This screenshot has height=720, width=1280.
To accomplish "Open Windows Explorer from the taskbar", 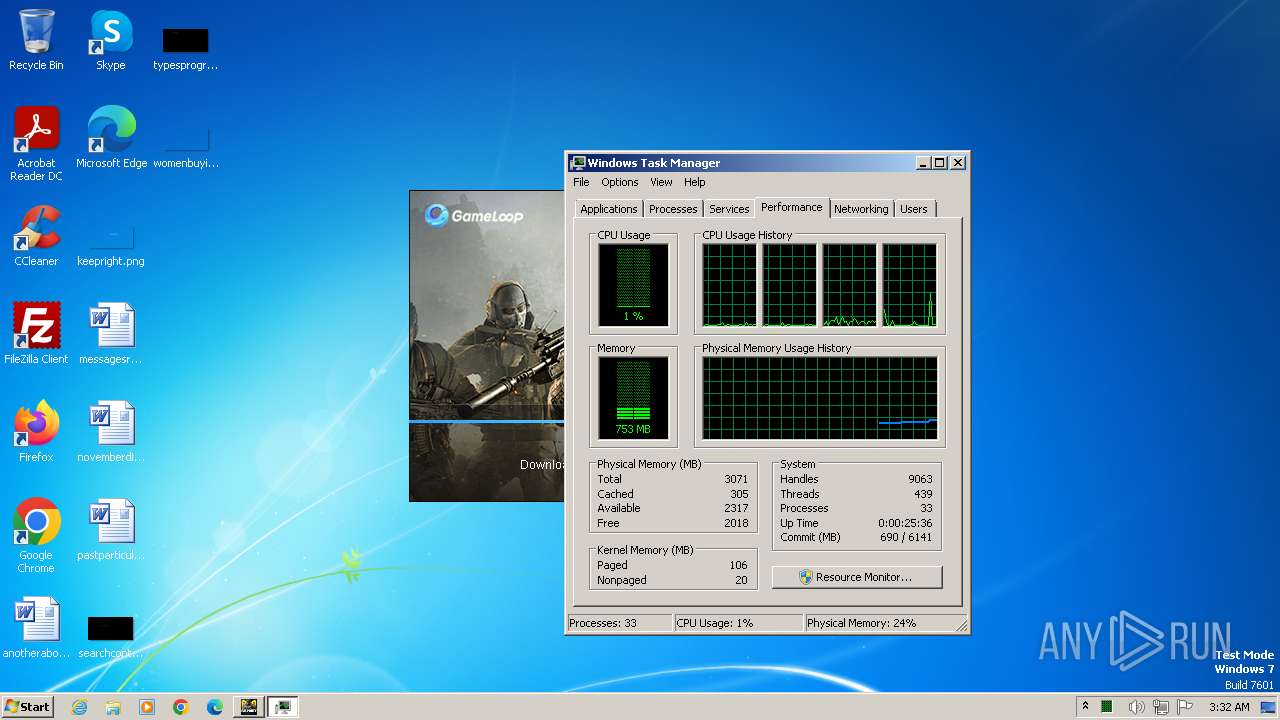I will pyautogui.click(x=113, y=707).
